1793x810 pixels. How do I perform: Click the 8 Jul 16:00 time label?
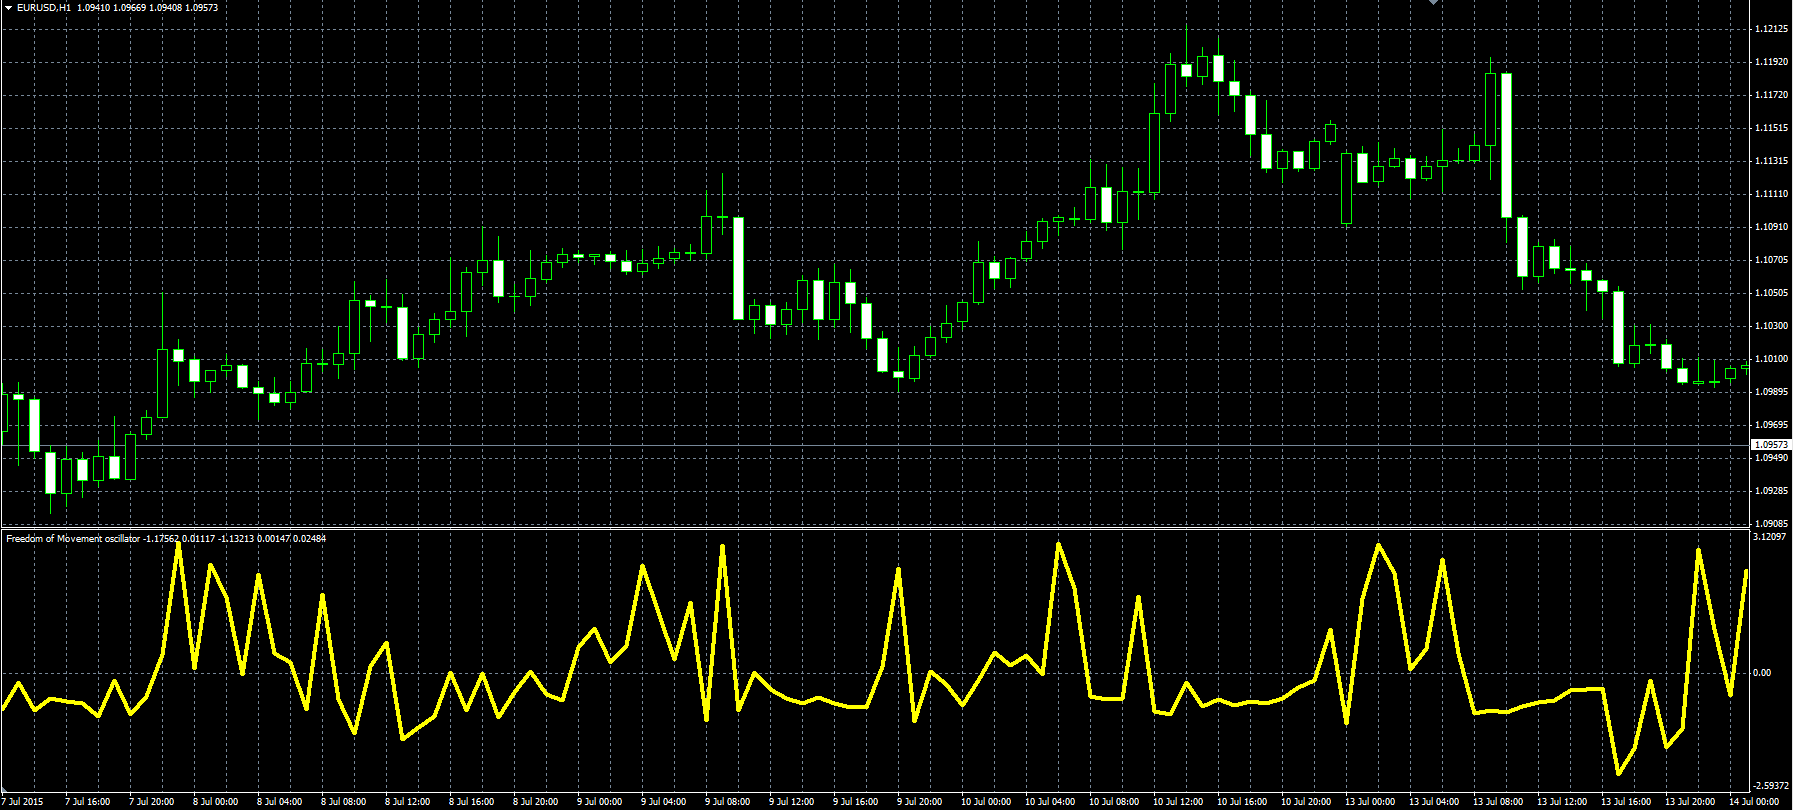click(472, 802)
